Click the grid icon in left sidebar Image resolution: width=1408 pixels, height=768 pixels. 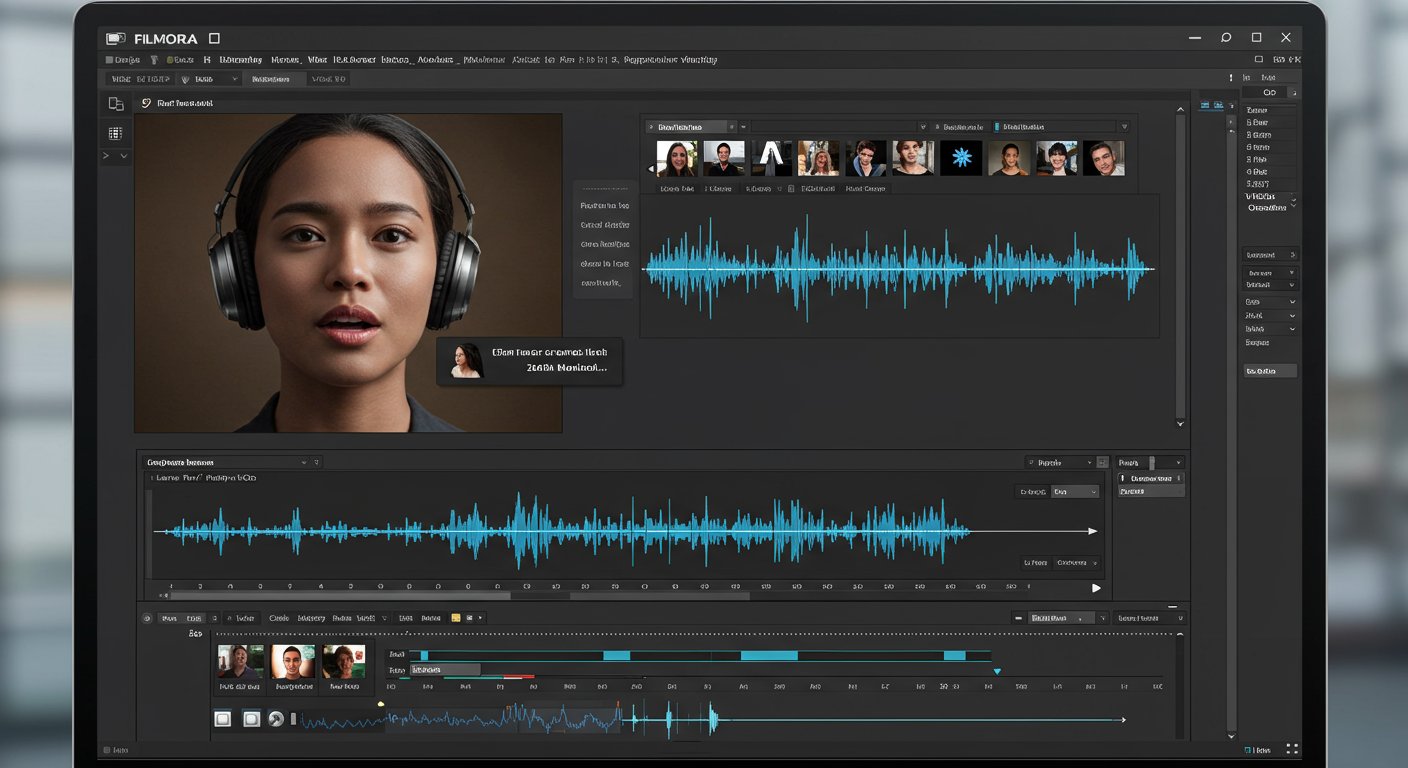[x=116, y=133]
